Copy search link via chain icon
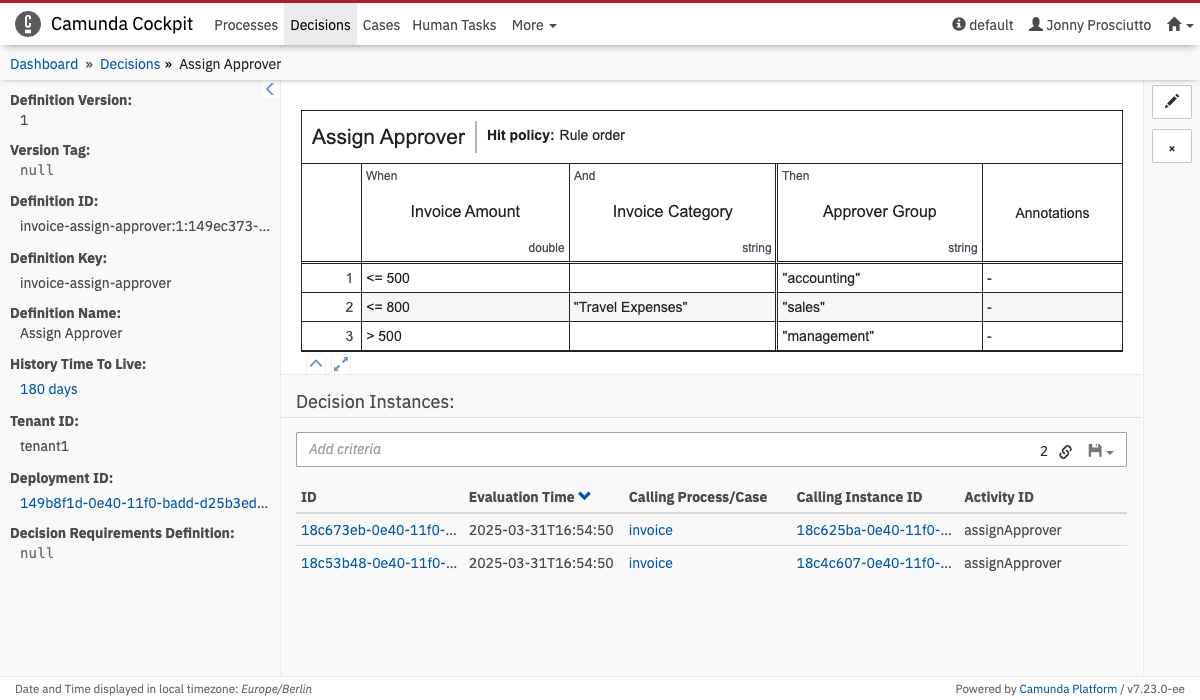The width and height of the screenshot is (1200, 700). [1066, 451]
